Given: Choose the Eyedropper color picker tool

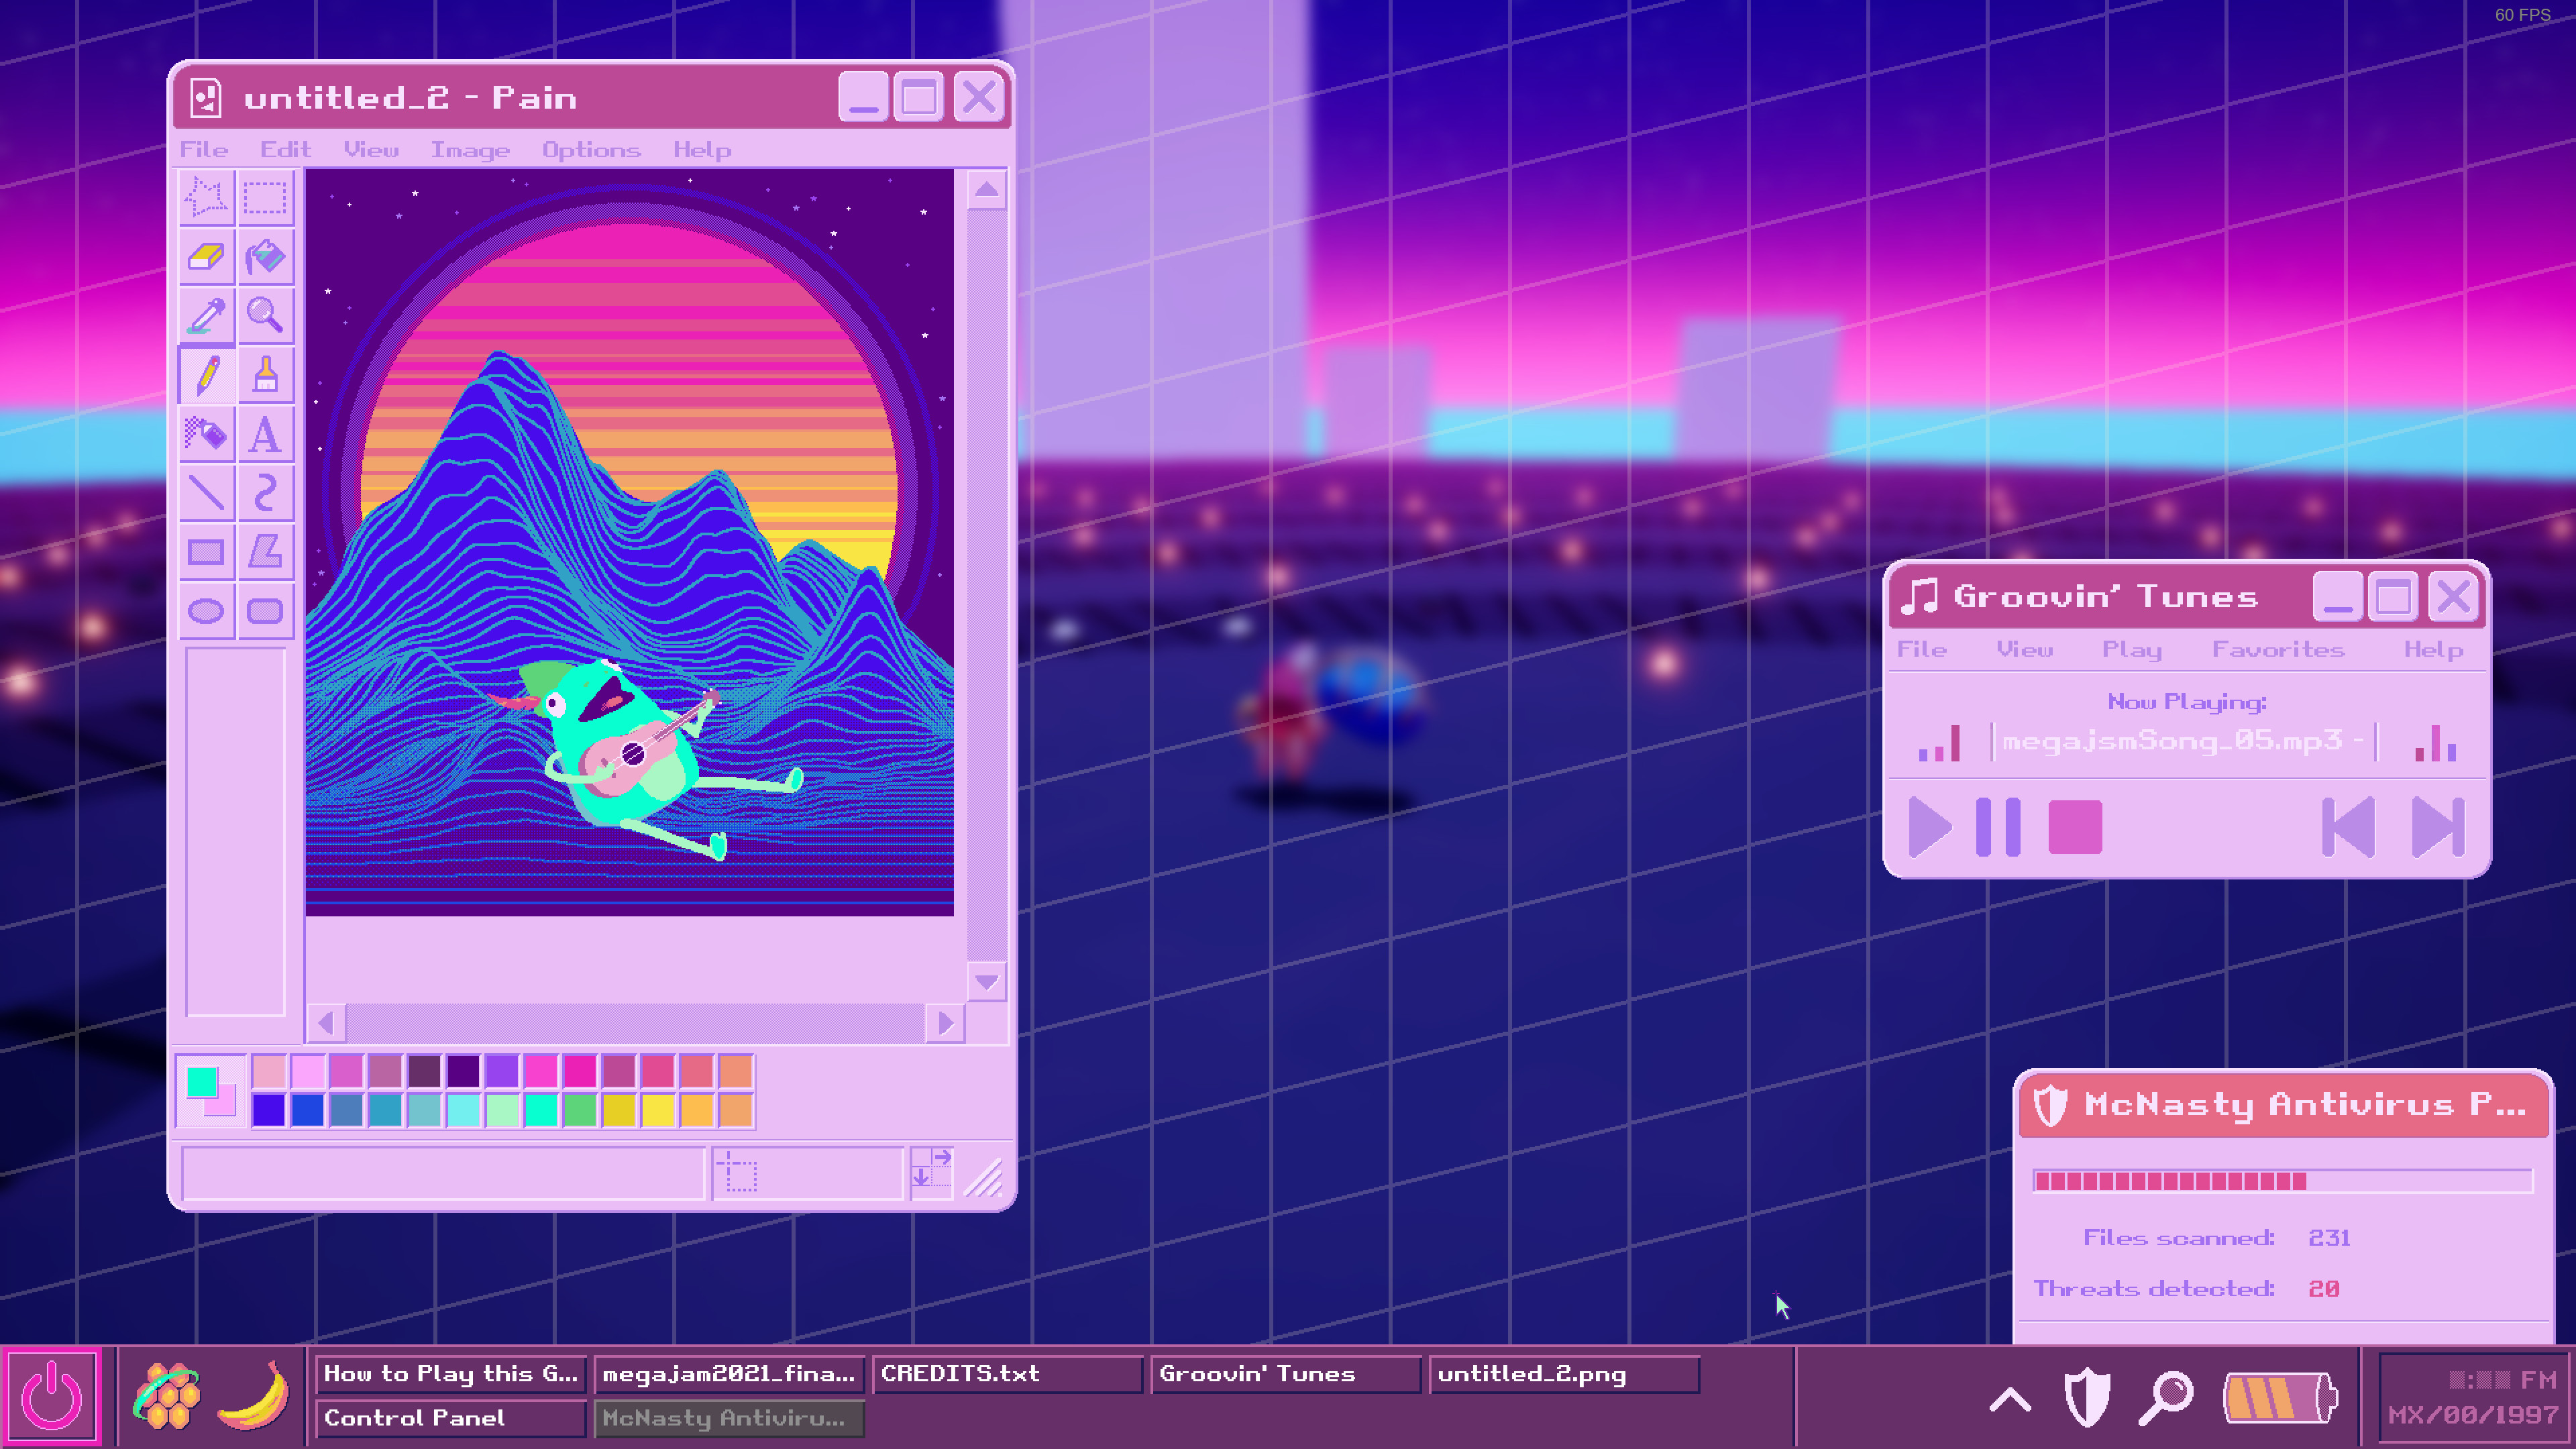Looking at the screenshot, I should [207, 315].
